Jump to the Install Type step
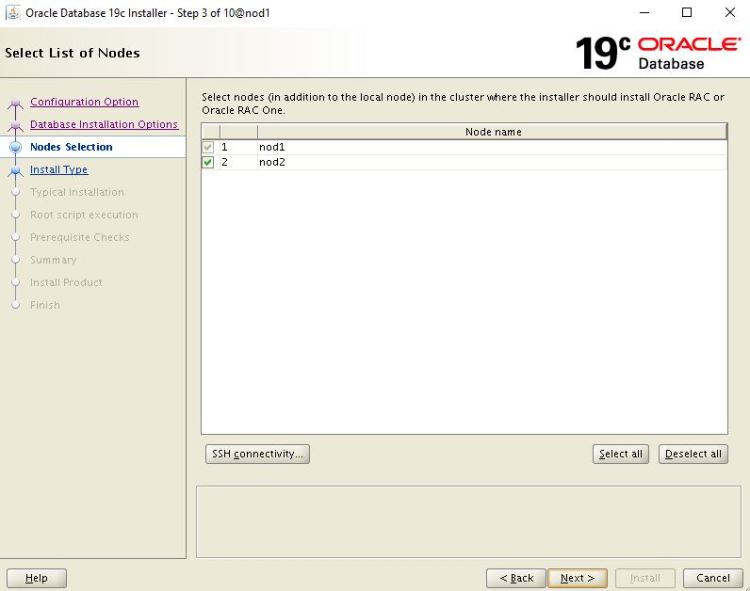Screen dimensions: 750x591 [59, 170]
